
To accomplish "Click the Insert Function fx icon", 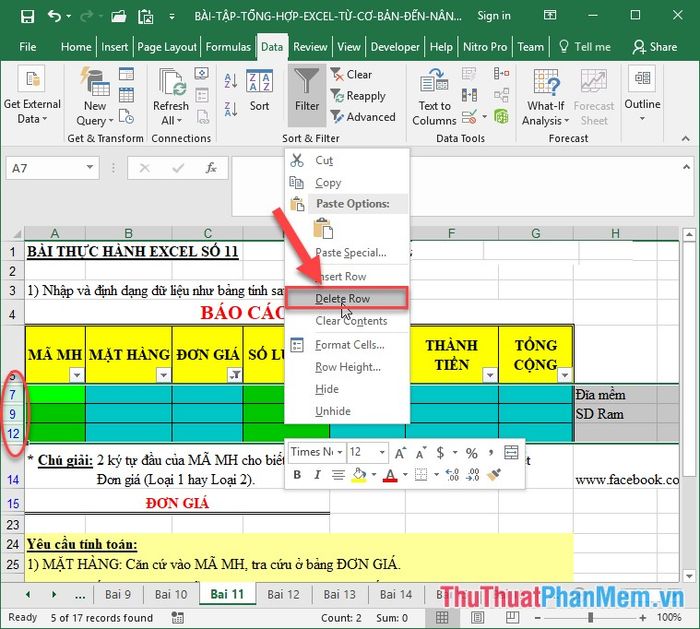I will point(211,168).
